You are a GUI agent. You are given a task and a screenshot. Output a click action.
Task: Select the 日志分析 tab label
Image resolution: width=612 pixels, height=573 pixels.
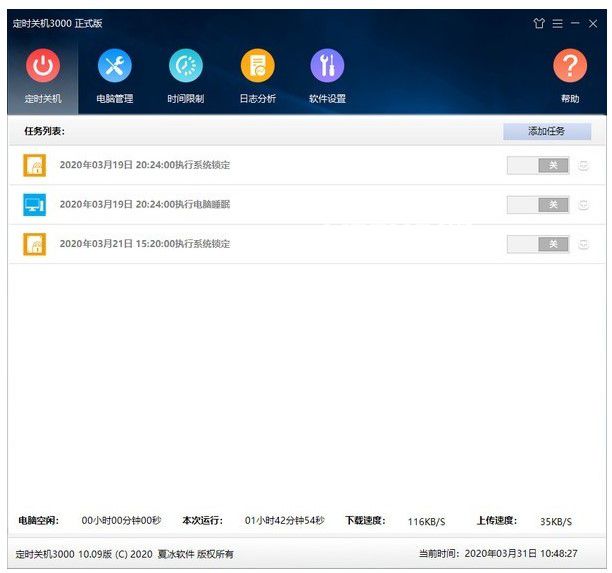click(x=258, y=98)
